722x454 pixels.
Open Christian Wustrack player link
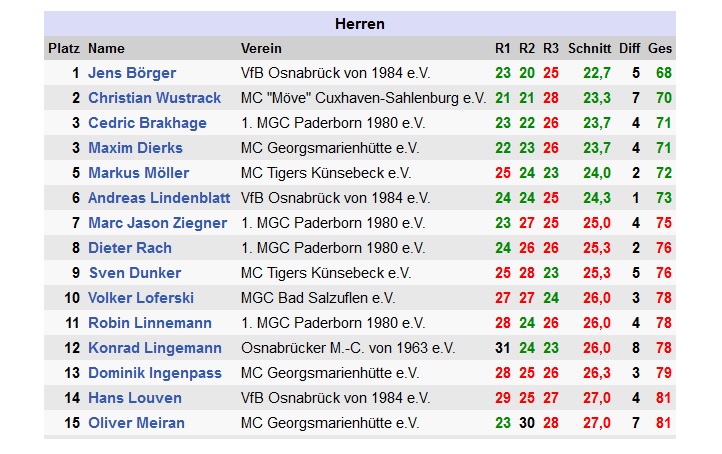154,98
